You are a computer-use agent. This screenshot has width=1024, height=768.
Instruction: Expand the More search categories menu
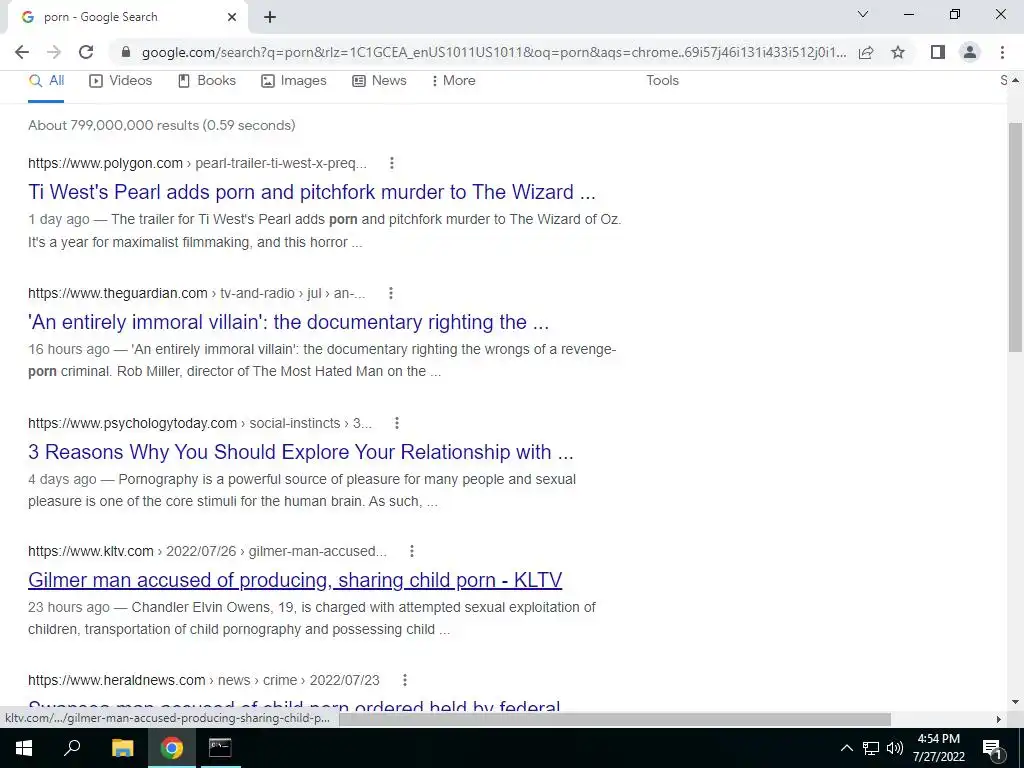[x=453, y=80]
